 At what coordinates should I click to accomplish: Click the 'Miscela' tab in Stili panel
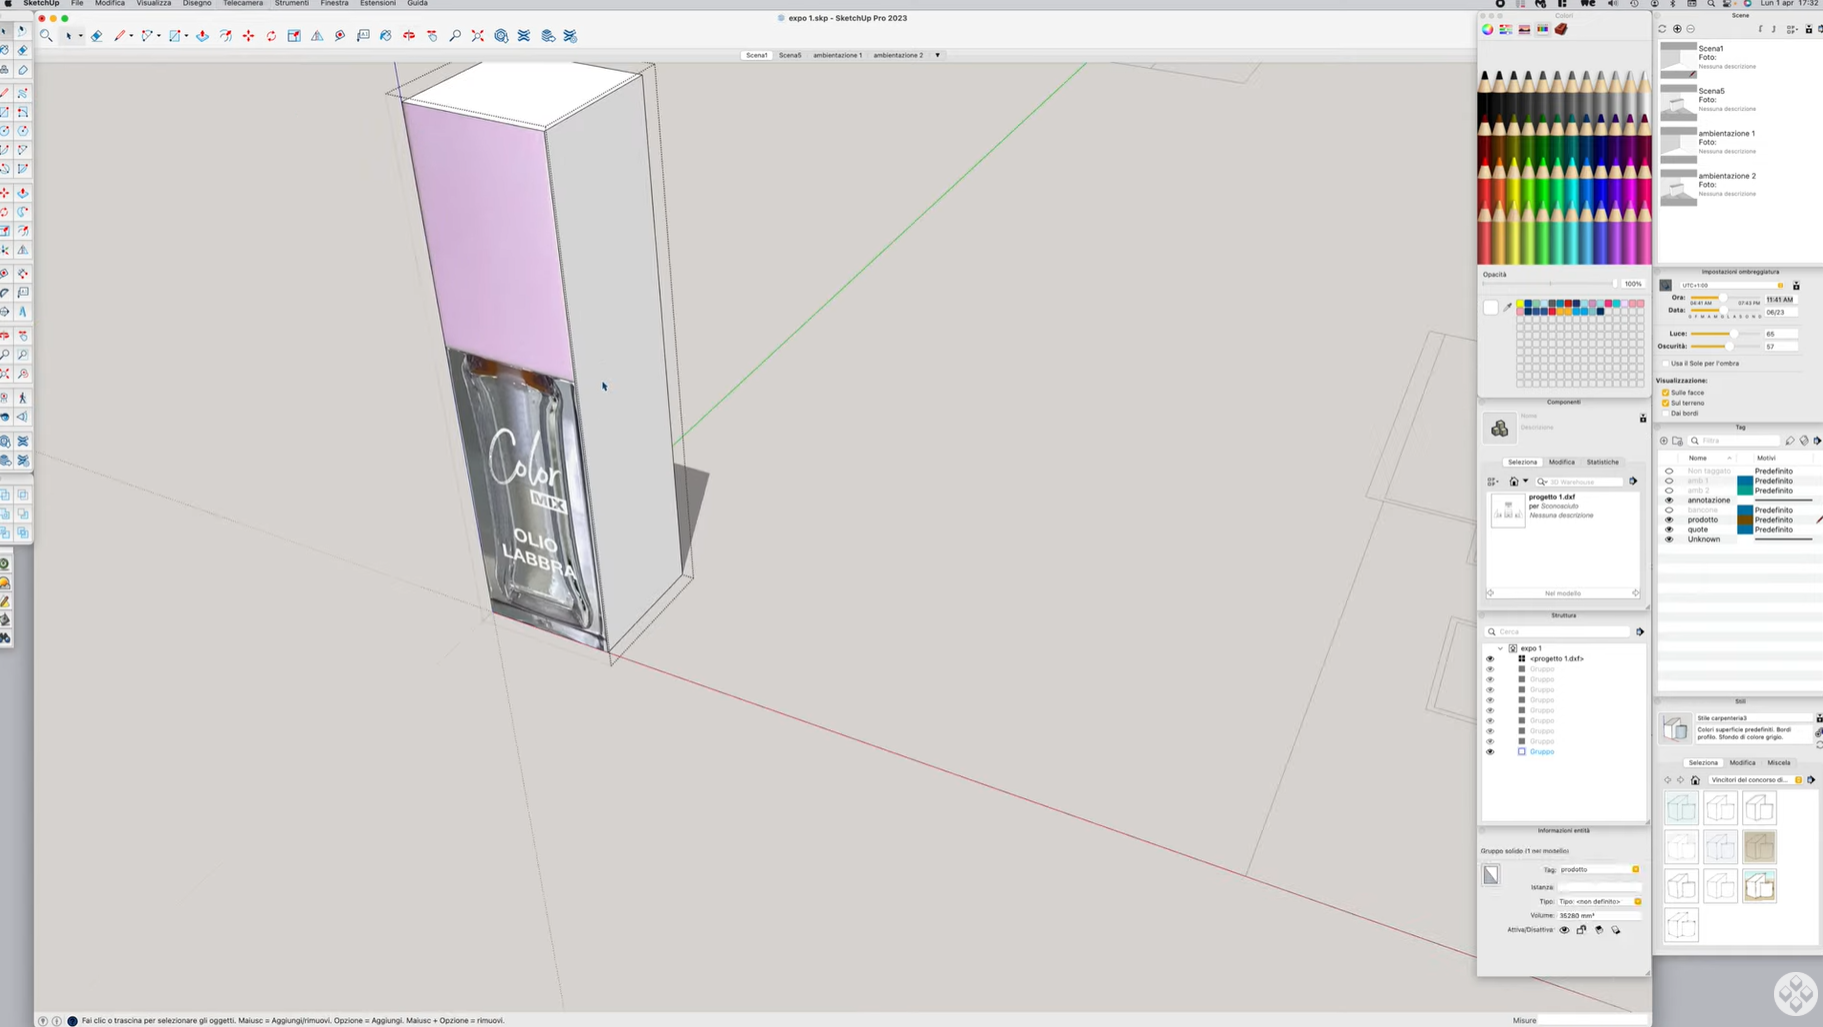(1778, 763)
